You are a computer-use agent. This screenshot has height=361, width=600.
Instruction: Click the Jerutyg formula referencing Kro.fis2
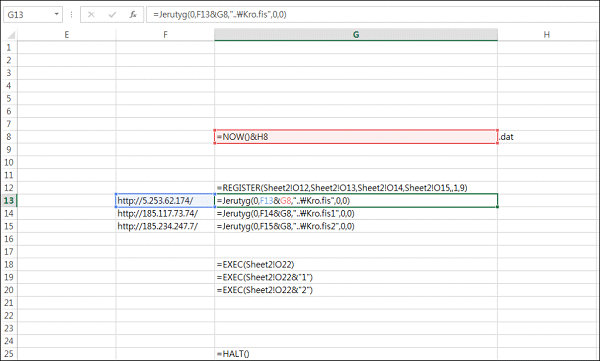coord(356,226)
